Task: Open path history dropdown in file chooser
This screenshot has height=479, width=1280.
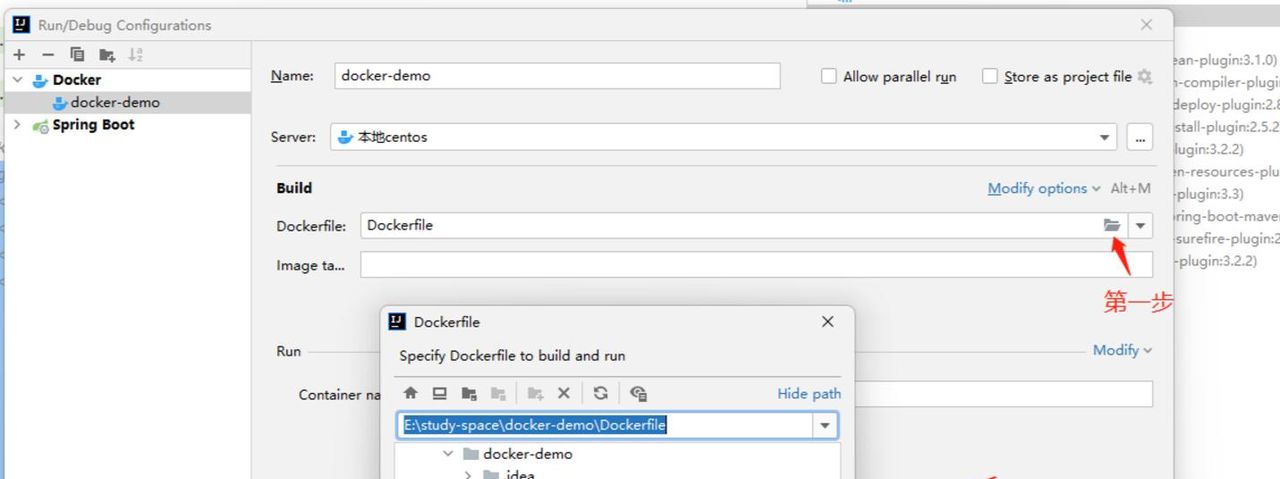Action: coord(825,425)
